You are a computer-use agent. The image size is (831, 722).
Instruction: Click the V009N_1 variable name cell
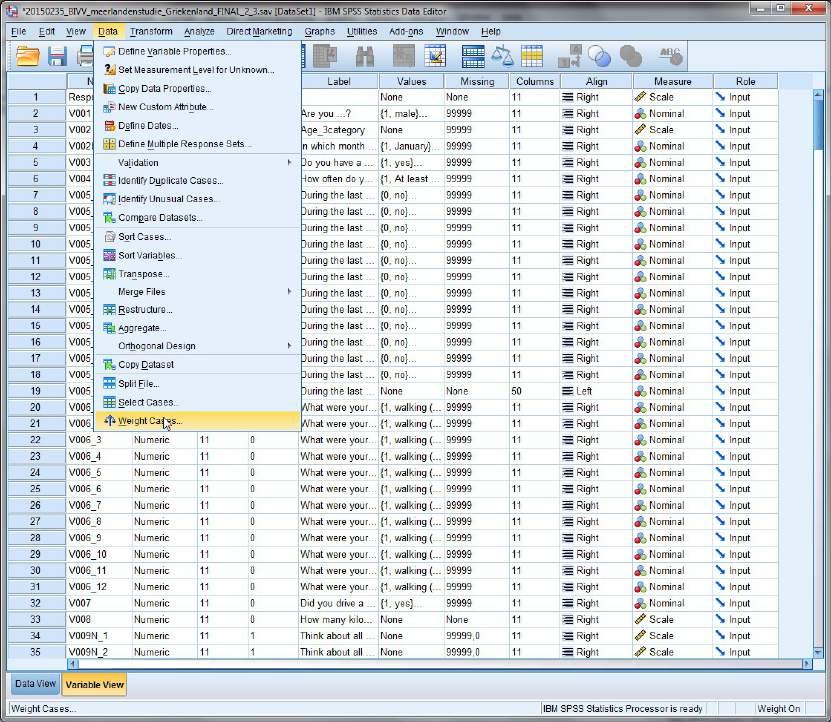99,636
